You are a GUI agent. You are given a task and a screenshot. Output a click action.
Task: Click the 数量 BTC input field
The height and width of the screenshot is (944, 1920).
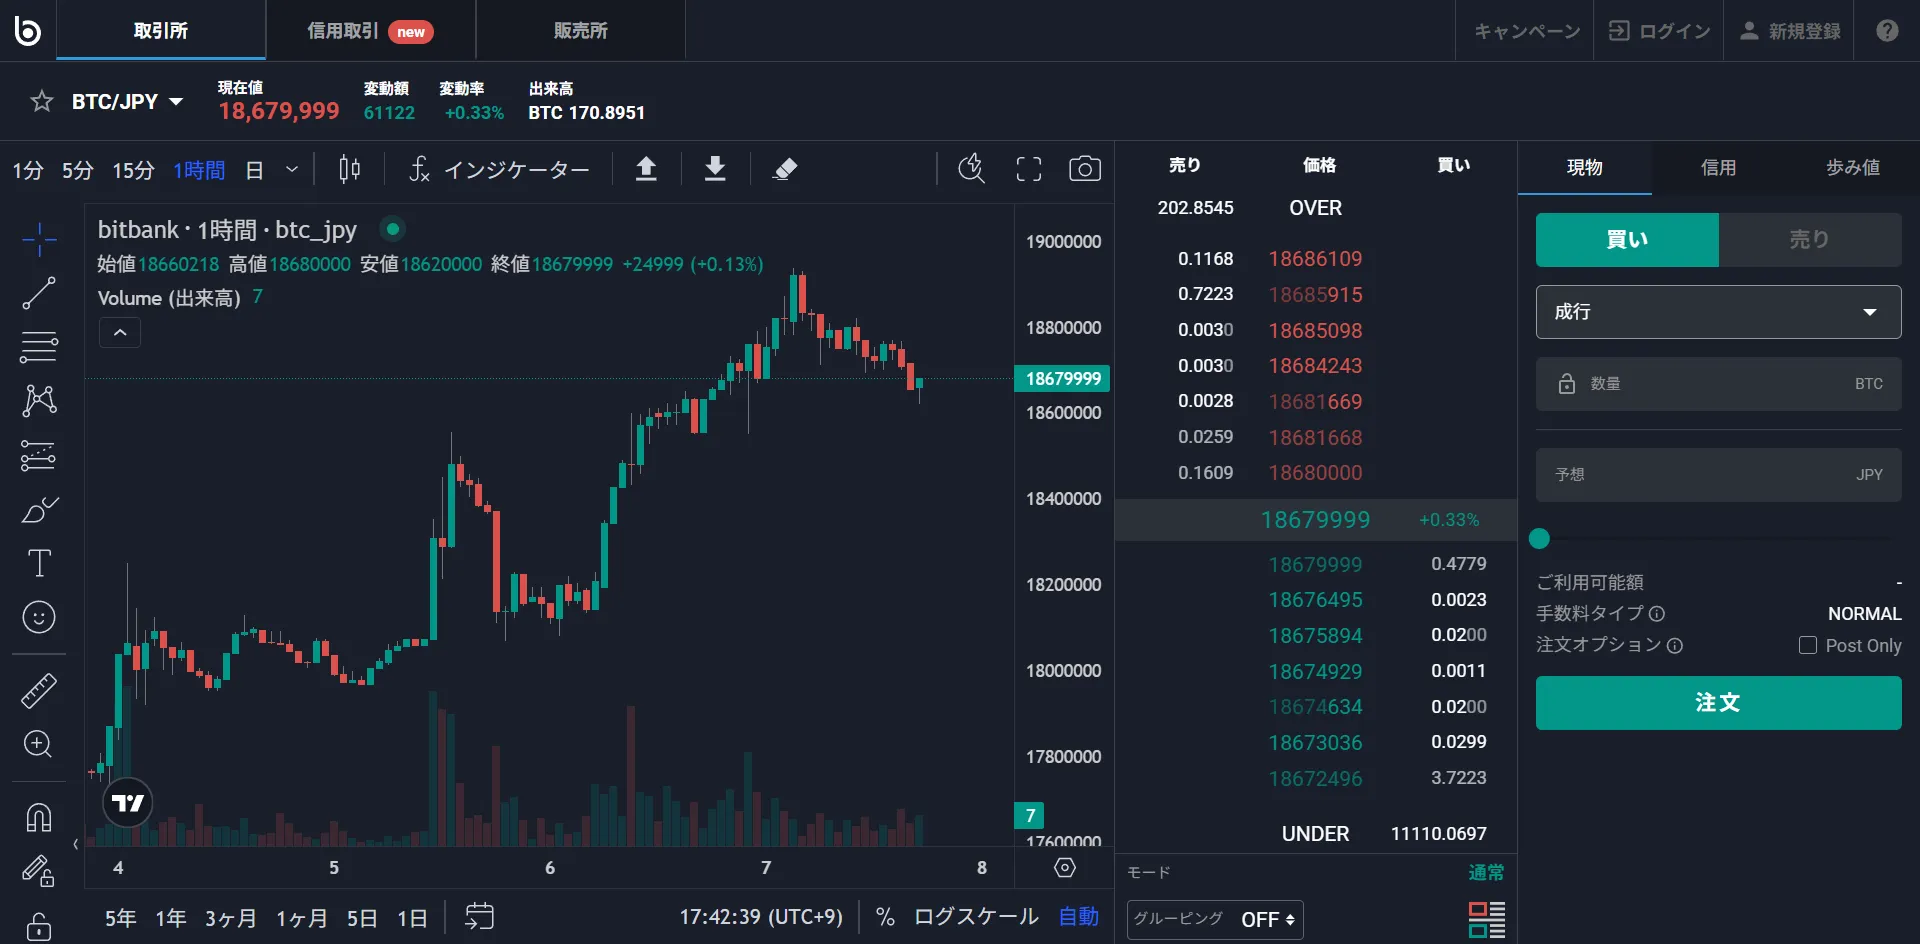(x=1717, y=384)
